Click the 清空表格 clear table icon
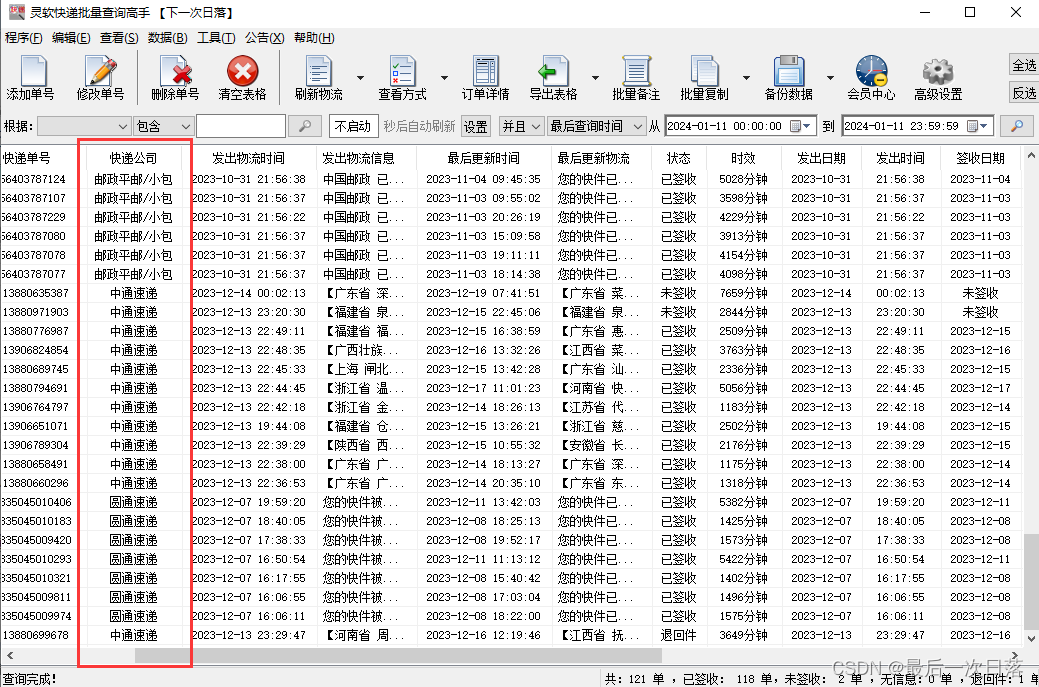This screenshot has width=1039, height=687. (x=243, y=78)
